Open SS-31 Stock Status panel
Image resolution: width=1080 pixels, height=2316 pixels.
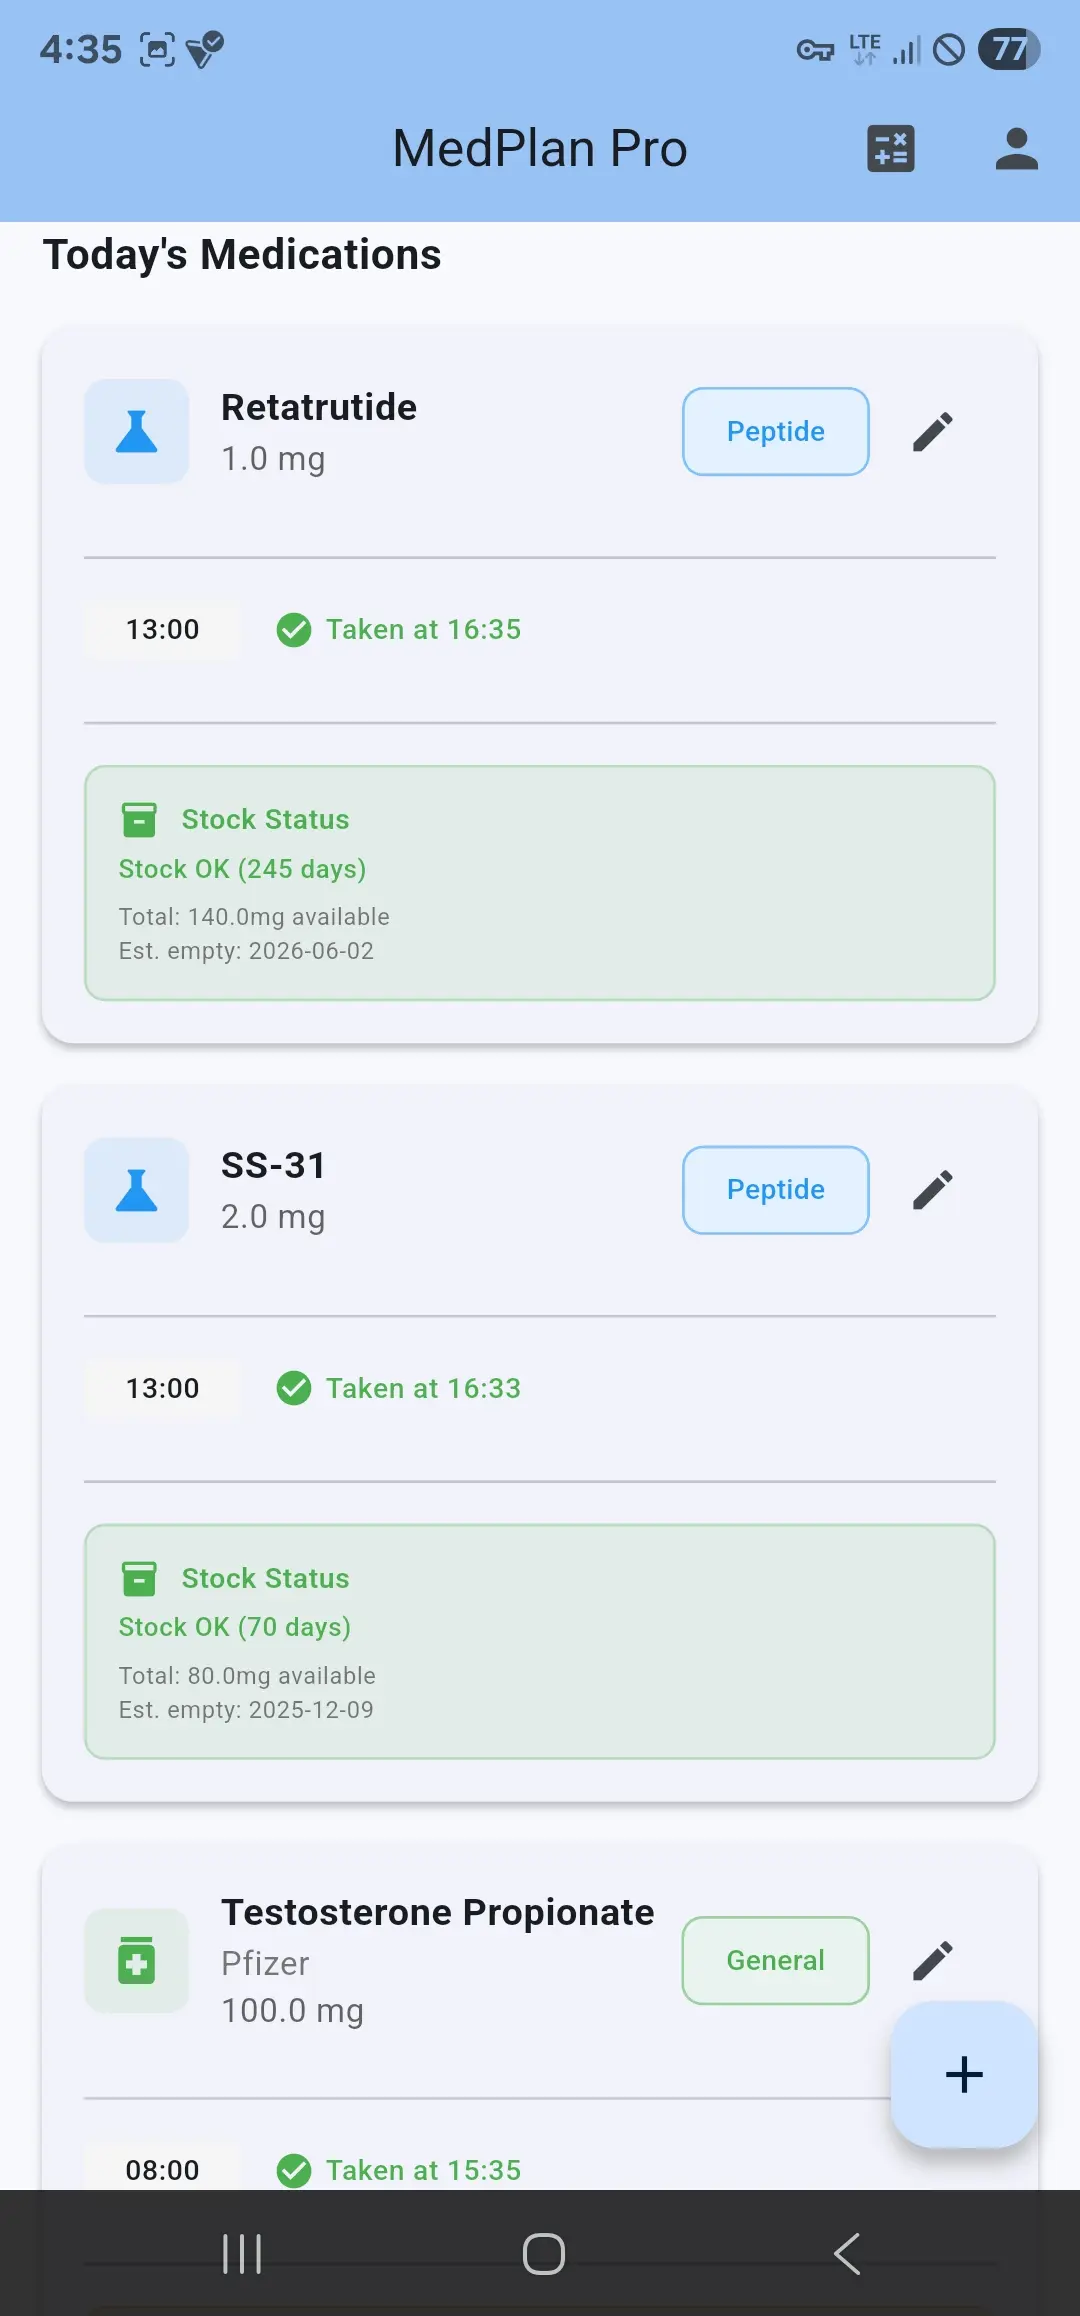[540, 1641]
